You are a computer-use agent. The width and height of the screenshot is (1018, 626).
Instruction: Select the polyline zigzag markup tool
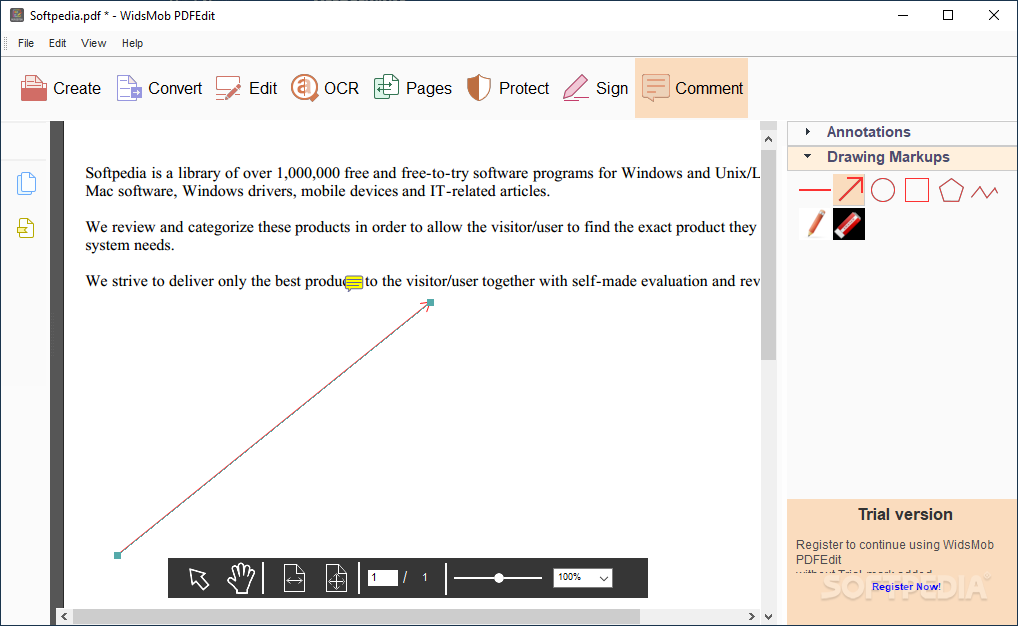pos(985,192)
